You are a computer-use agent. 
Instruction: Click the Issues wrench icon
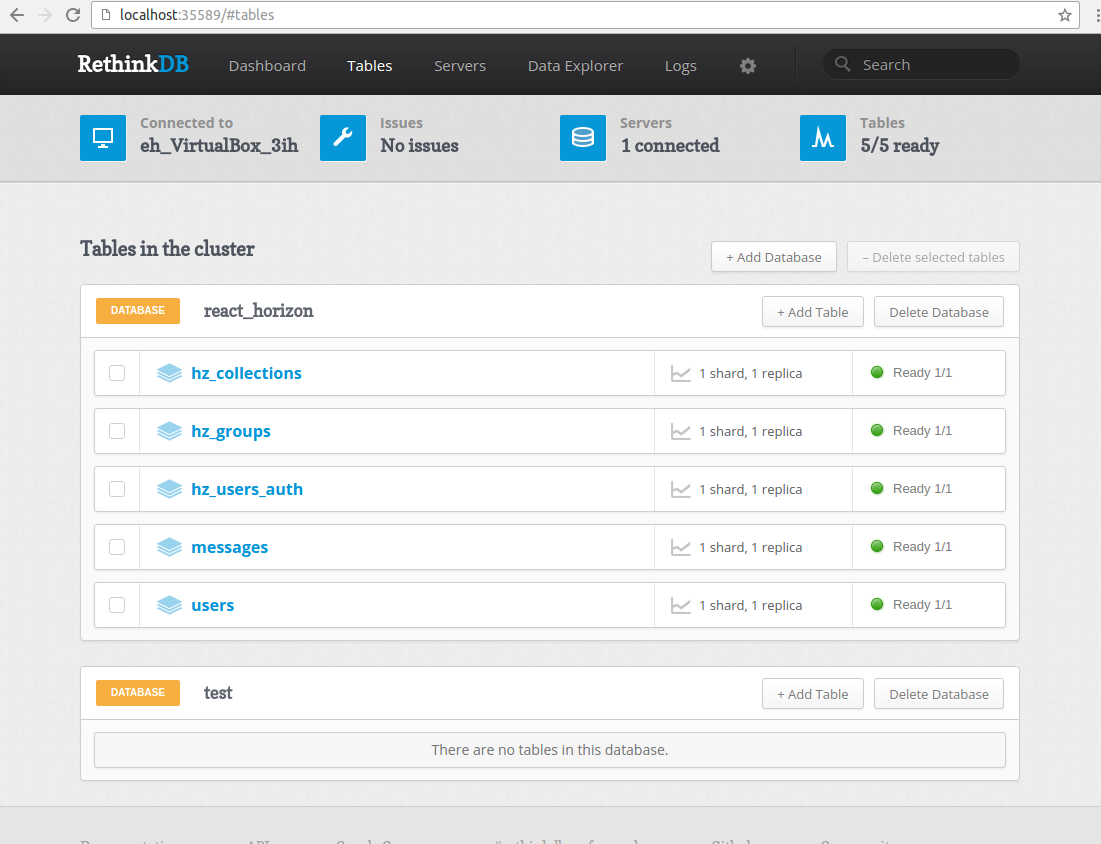point(343,138)
